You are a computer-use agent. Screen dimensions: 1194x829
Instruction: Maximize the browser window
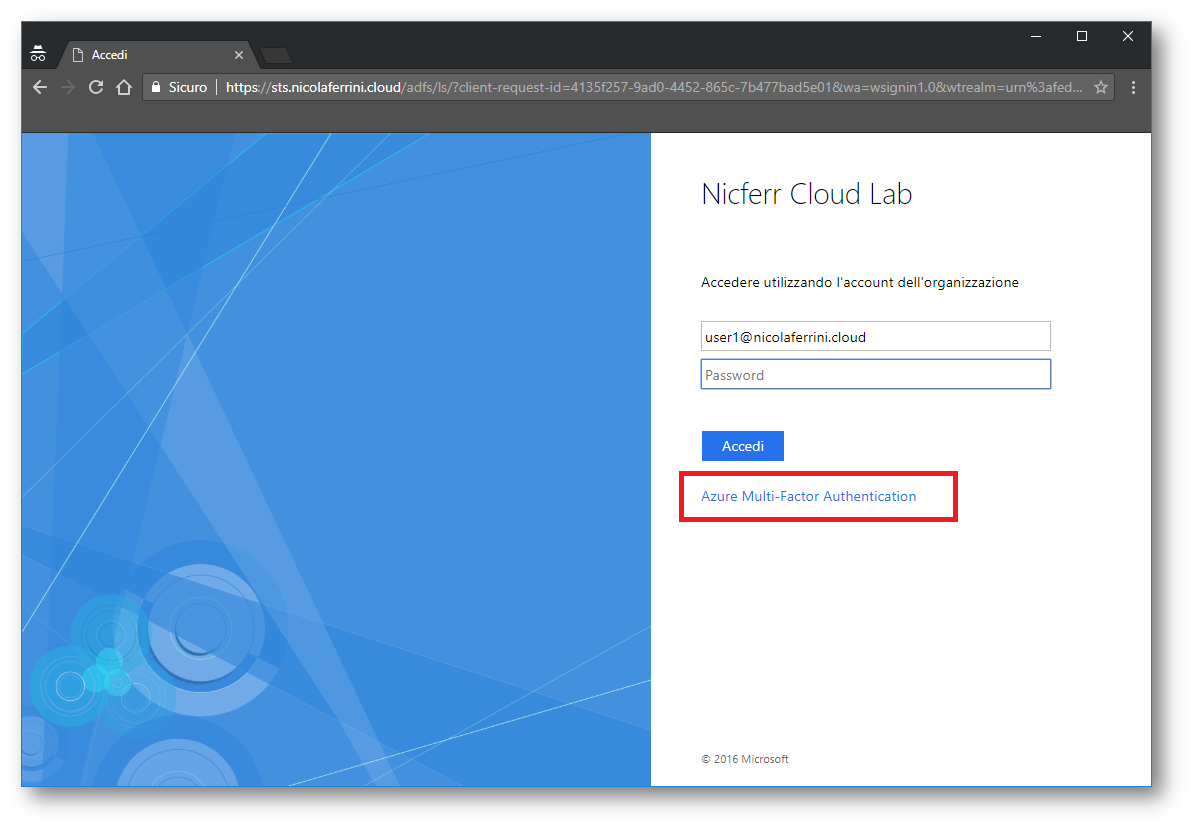[x=1081, y=37]
